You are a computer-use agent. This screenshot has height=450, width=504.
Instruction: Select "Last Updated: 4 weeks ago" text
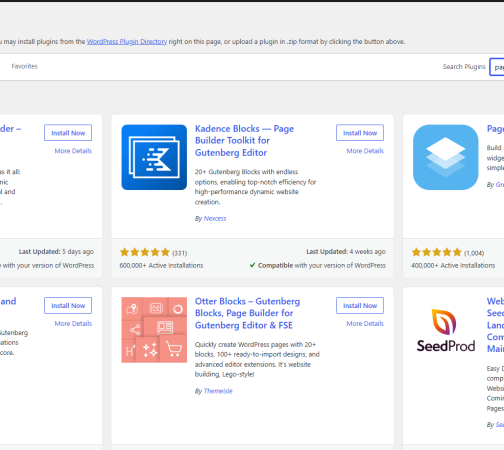[346, 252]
